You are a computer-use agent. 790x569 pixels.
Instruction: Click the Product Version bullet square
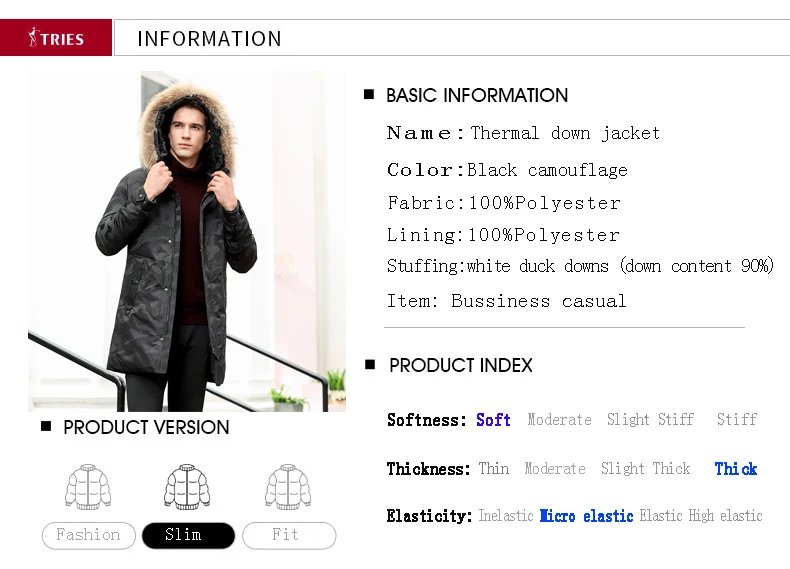(46, 426)
